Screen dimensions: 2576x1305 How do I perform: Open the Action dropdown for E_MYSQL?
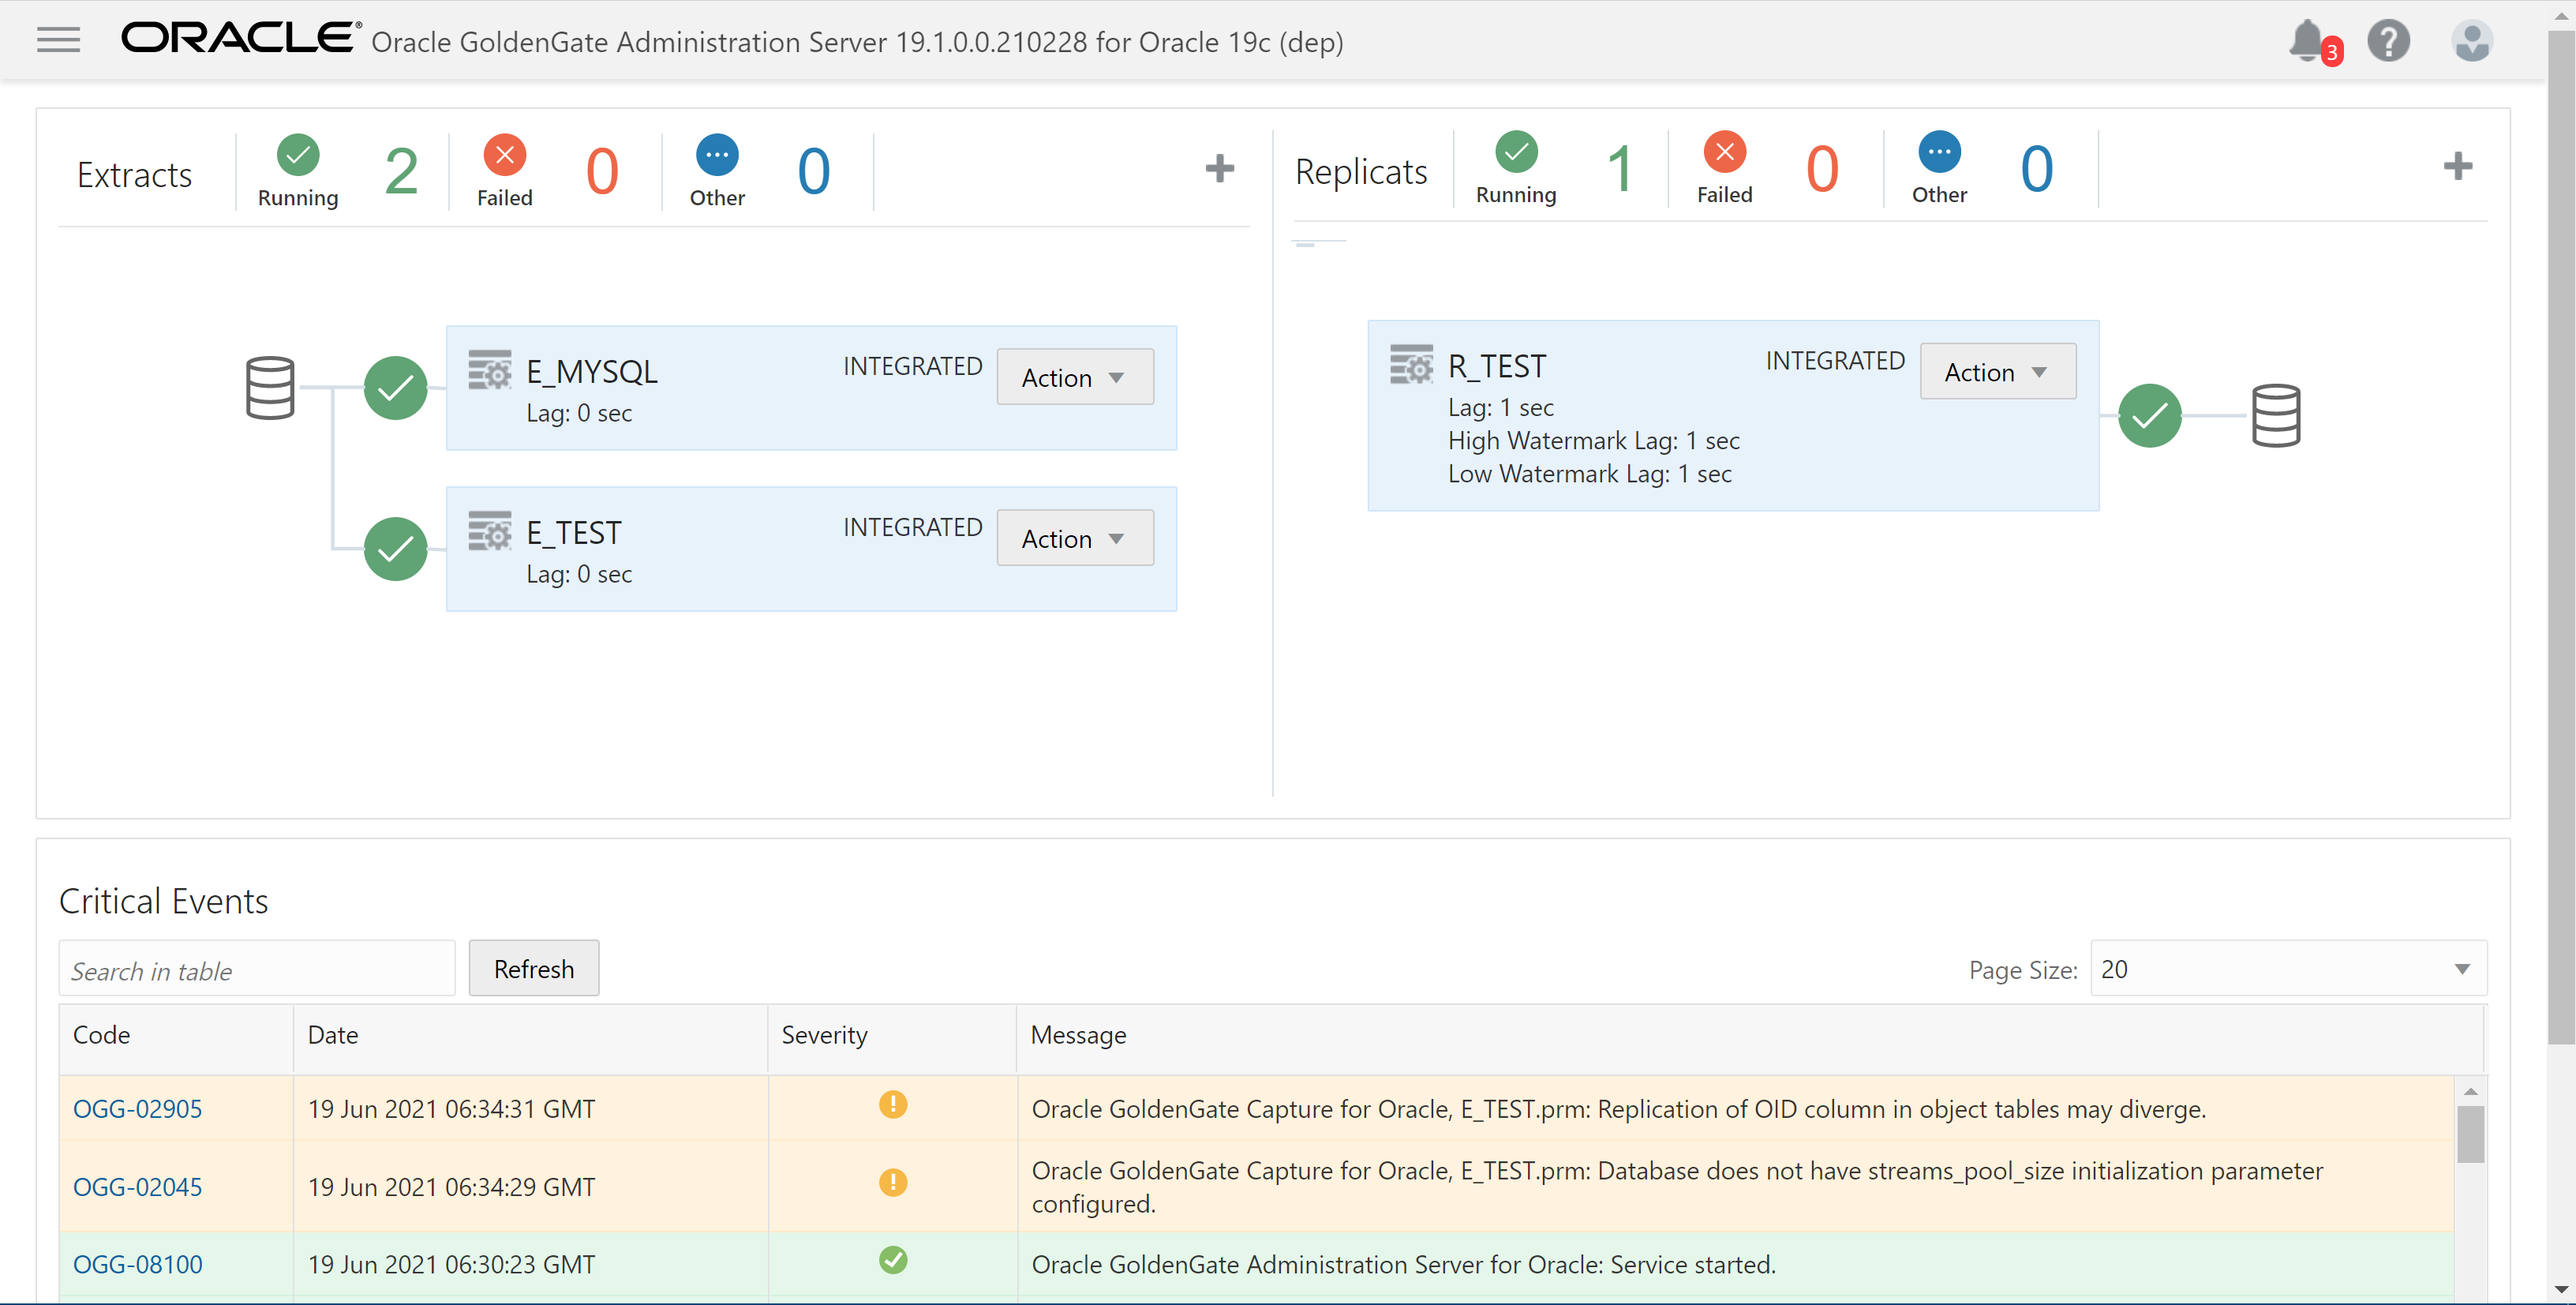point(1074,377)
